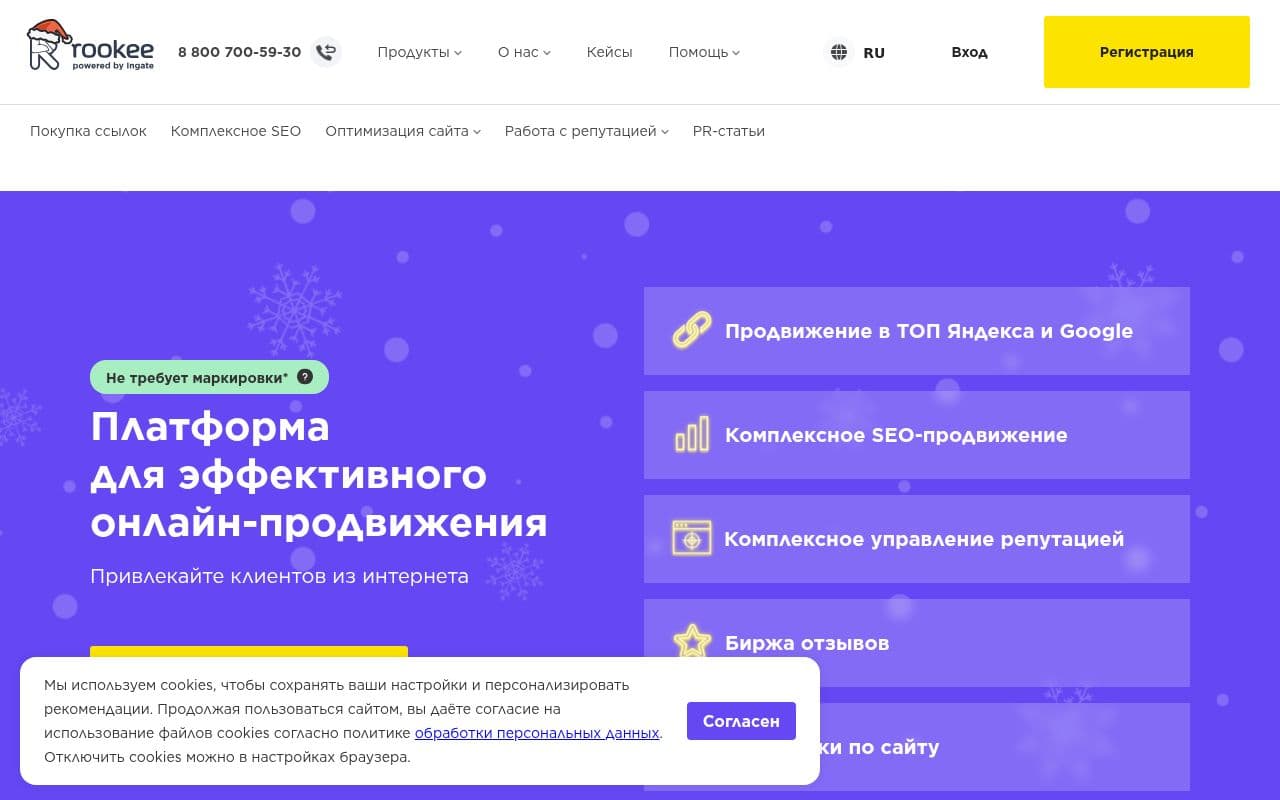Open the Помощь dropdown menu
Screen dimensions: 1280x800
(704, 52)
